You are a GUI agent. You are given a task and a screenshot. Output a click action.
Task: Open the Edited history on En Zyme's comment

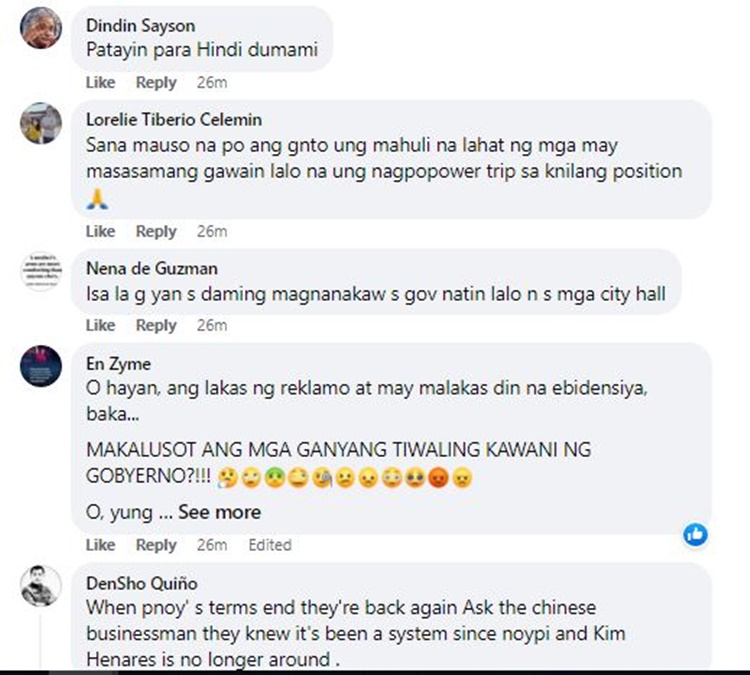coord(270,544)
